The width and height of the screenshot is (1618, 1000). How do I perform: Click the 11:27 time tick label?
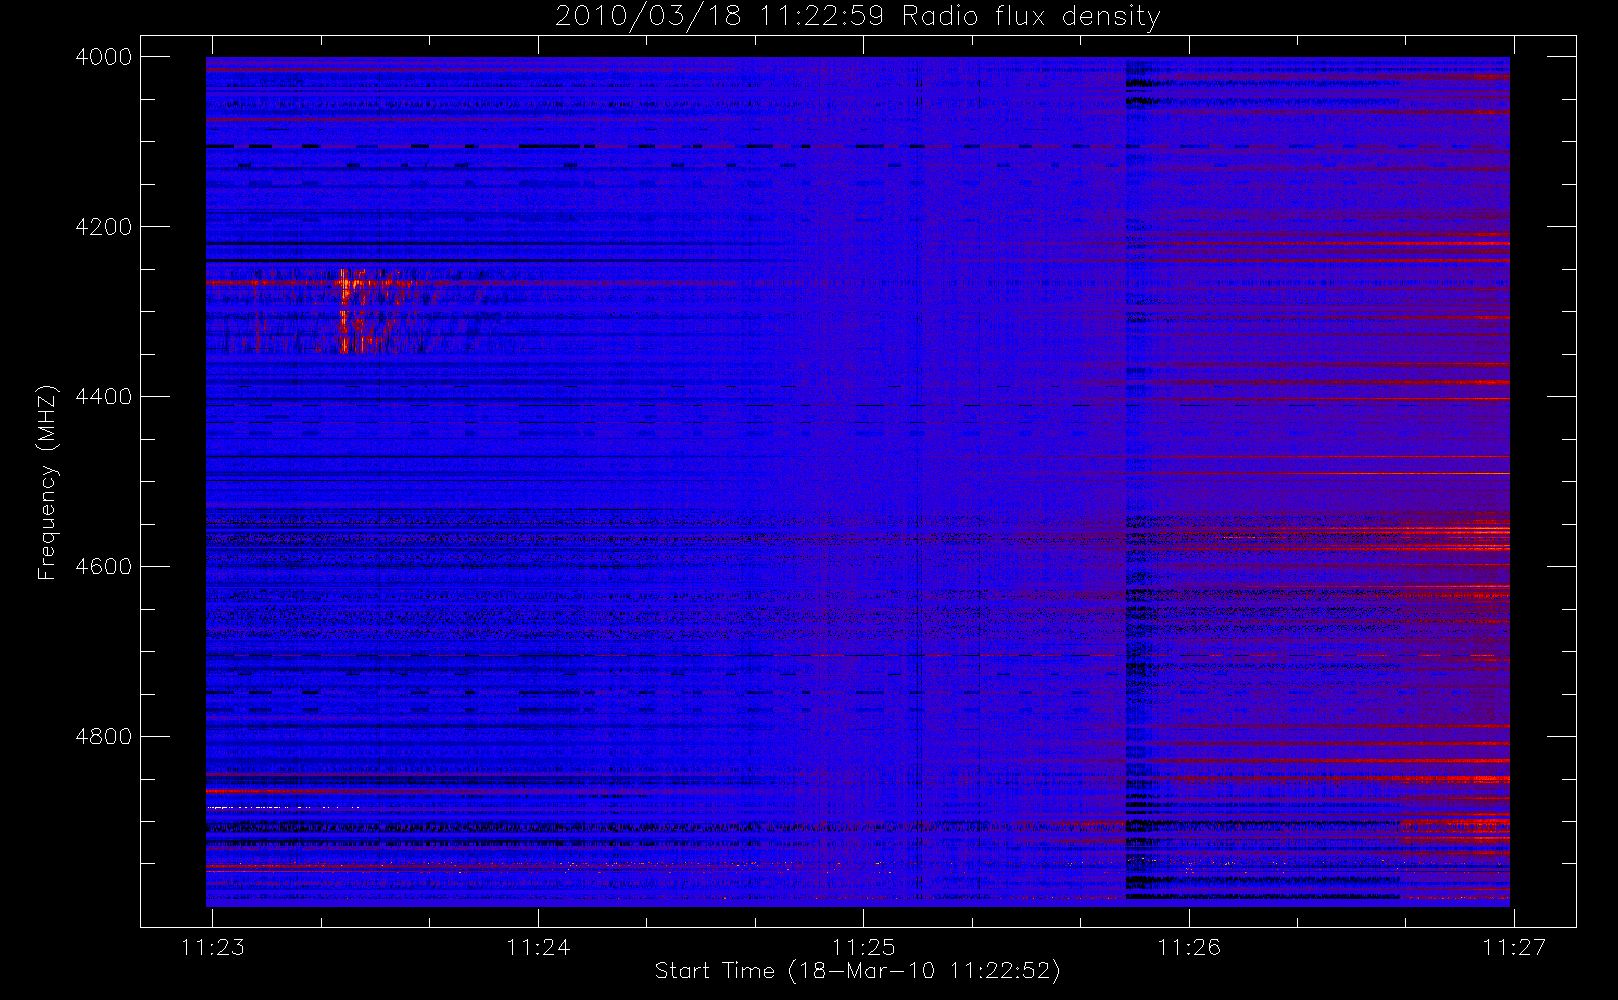click(1514, 947)
